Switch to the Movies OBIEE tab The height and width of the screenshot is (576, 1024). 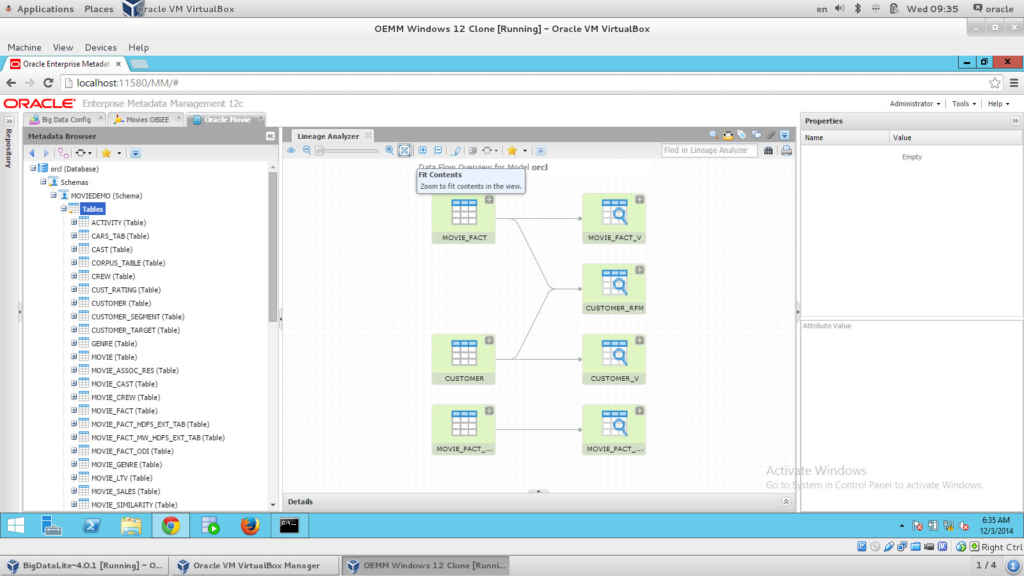147,120
